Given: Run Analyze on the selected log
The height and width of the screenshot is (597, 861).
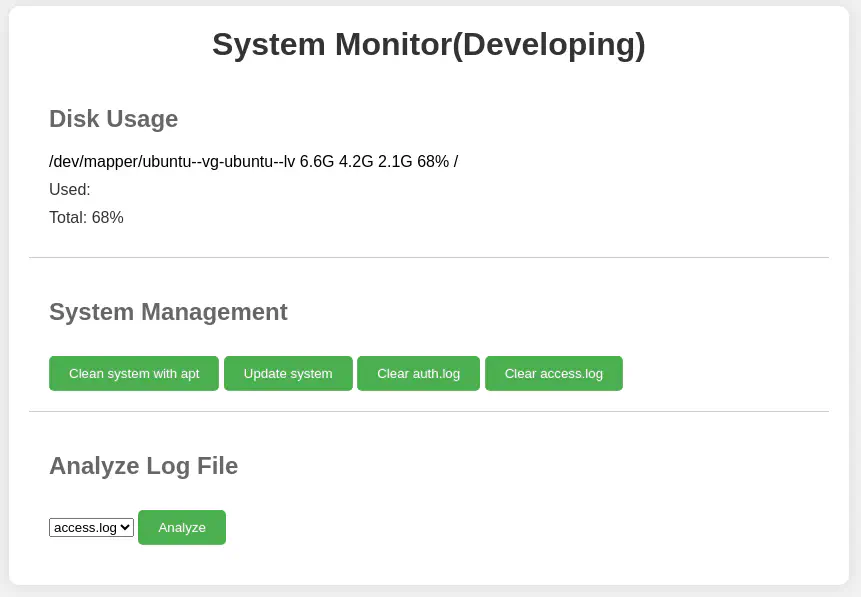Looking at the screenshot, I should (x=182, y=527).
